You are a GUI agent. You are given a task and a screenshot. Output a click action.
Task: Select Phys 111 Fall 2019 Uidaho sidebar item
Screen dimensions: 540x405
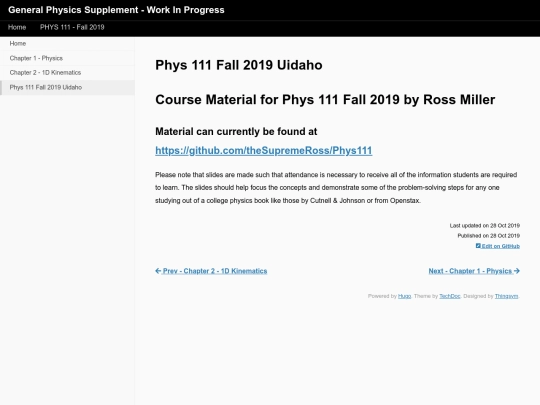click(x=67, y=87)
